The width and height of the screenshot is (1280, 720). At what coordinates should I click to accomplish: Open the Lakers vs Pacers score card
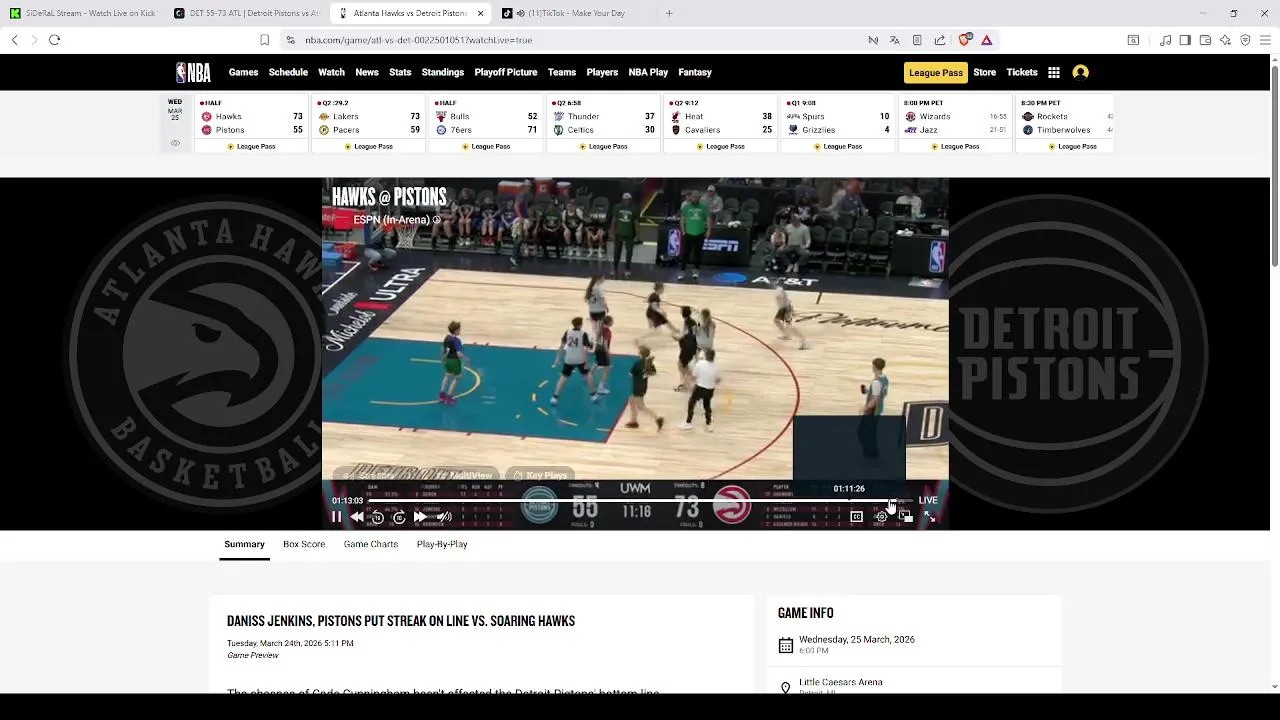coord(369,124)
